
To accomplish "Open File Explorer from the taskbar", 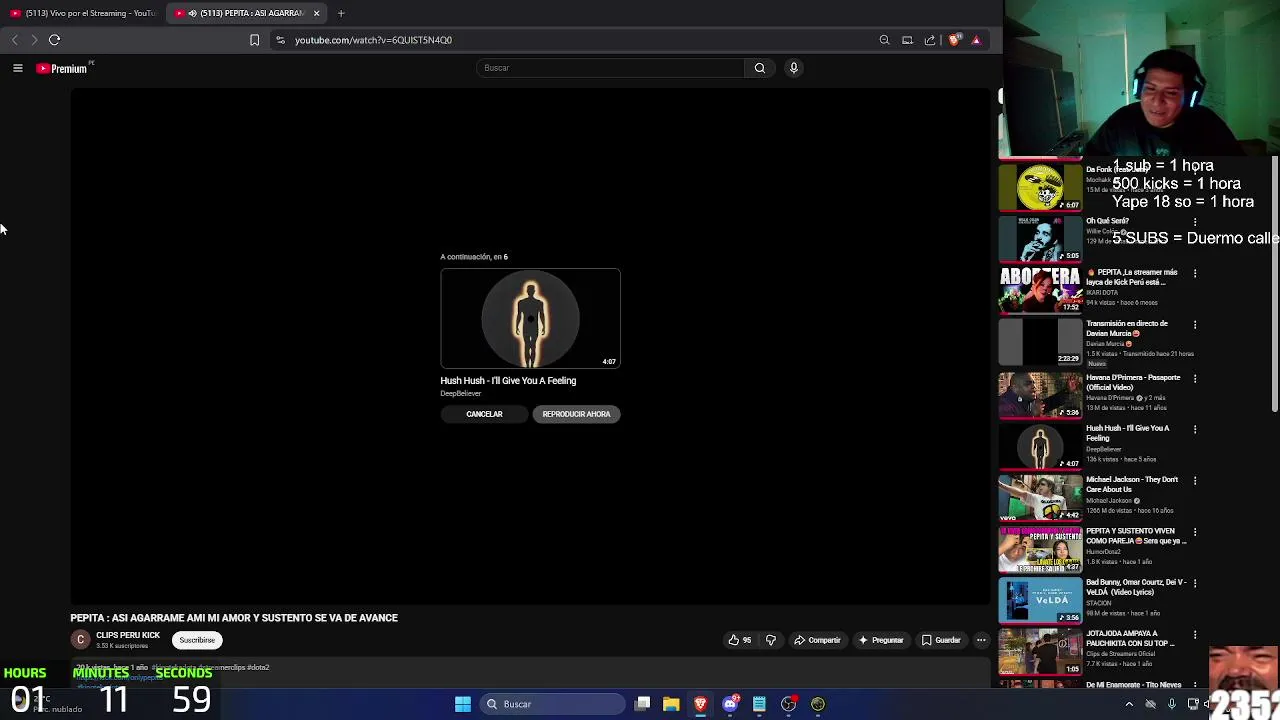I will pyautogui.click(x=671, y=704).
